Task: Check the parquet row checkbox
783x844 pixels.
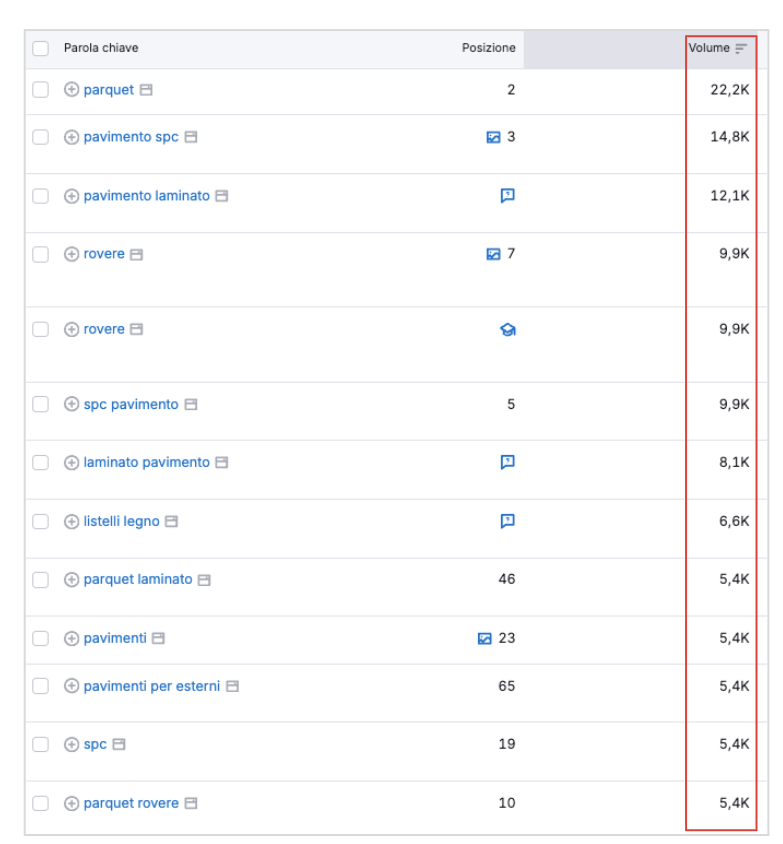Action: tap(41, 90)
